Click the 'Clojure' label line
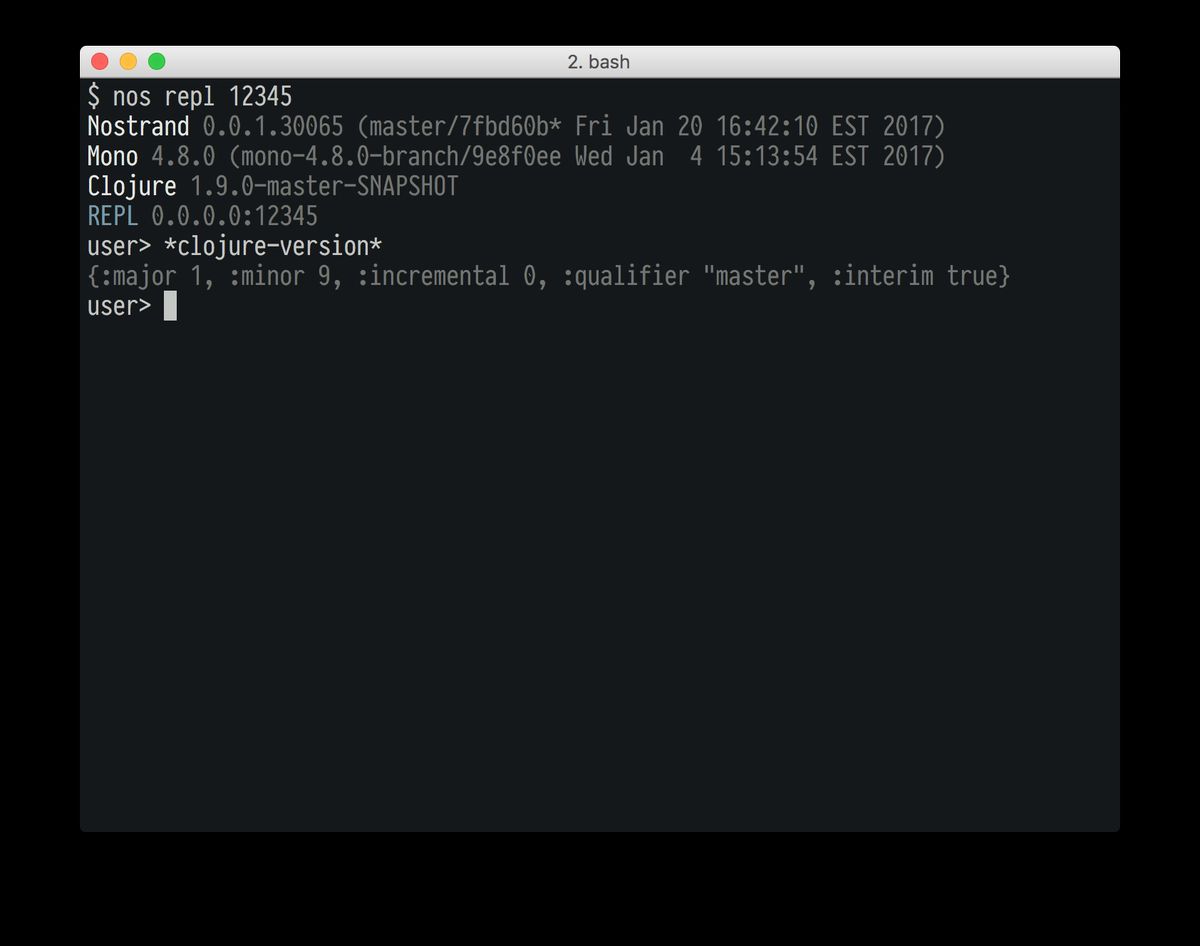Screen dimensions: 1200x946 [132, 187]
